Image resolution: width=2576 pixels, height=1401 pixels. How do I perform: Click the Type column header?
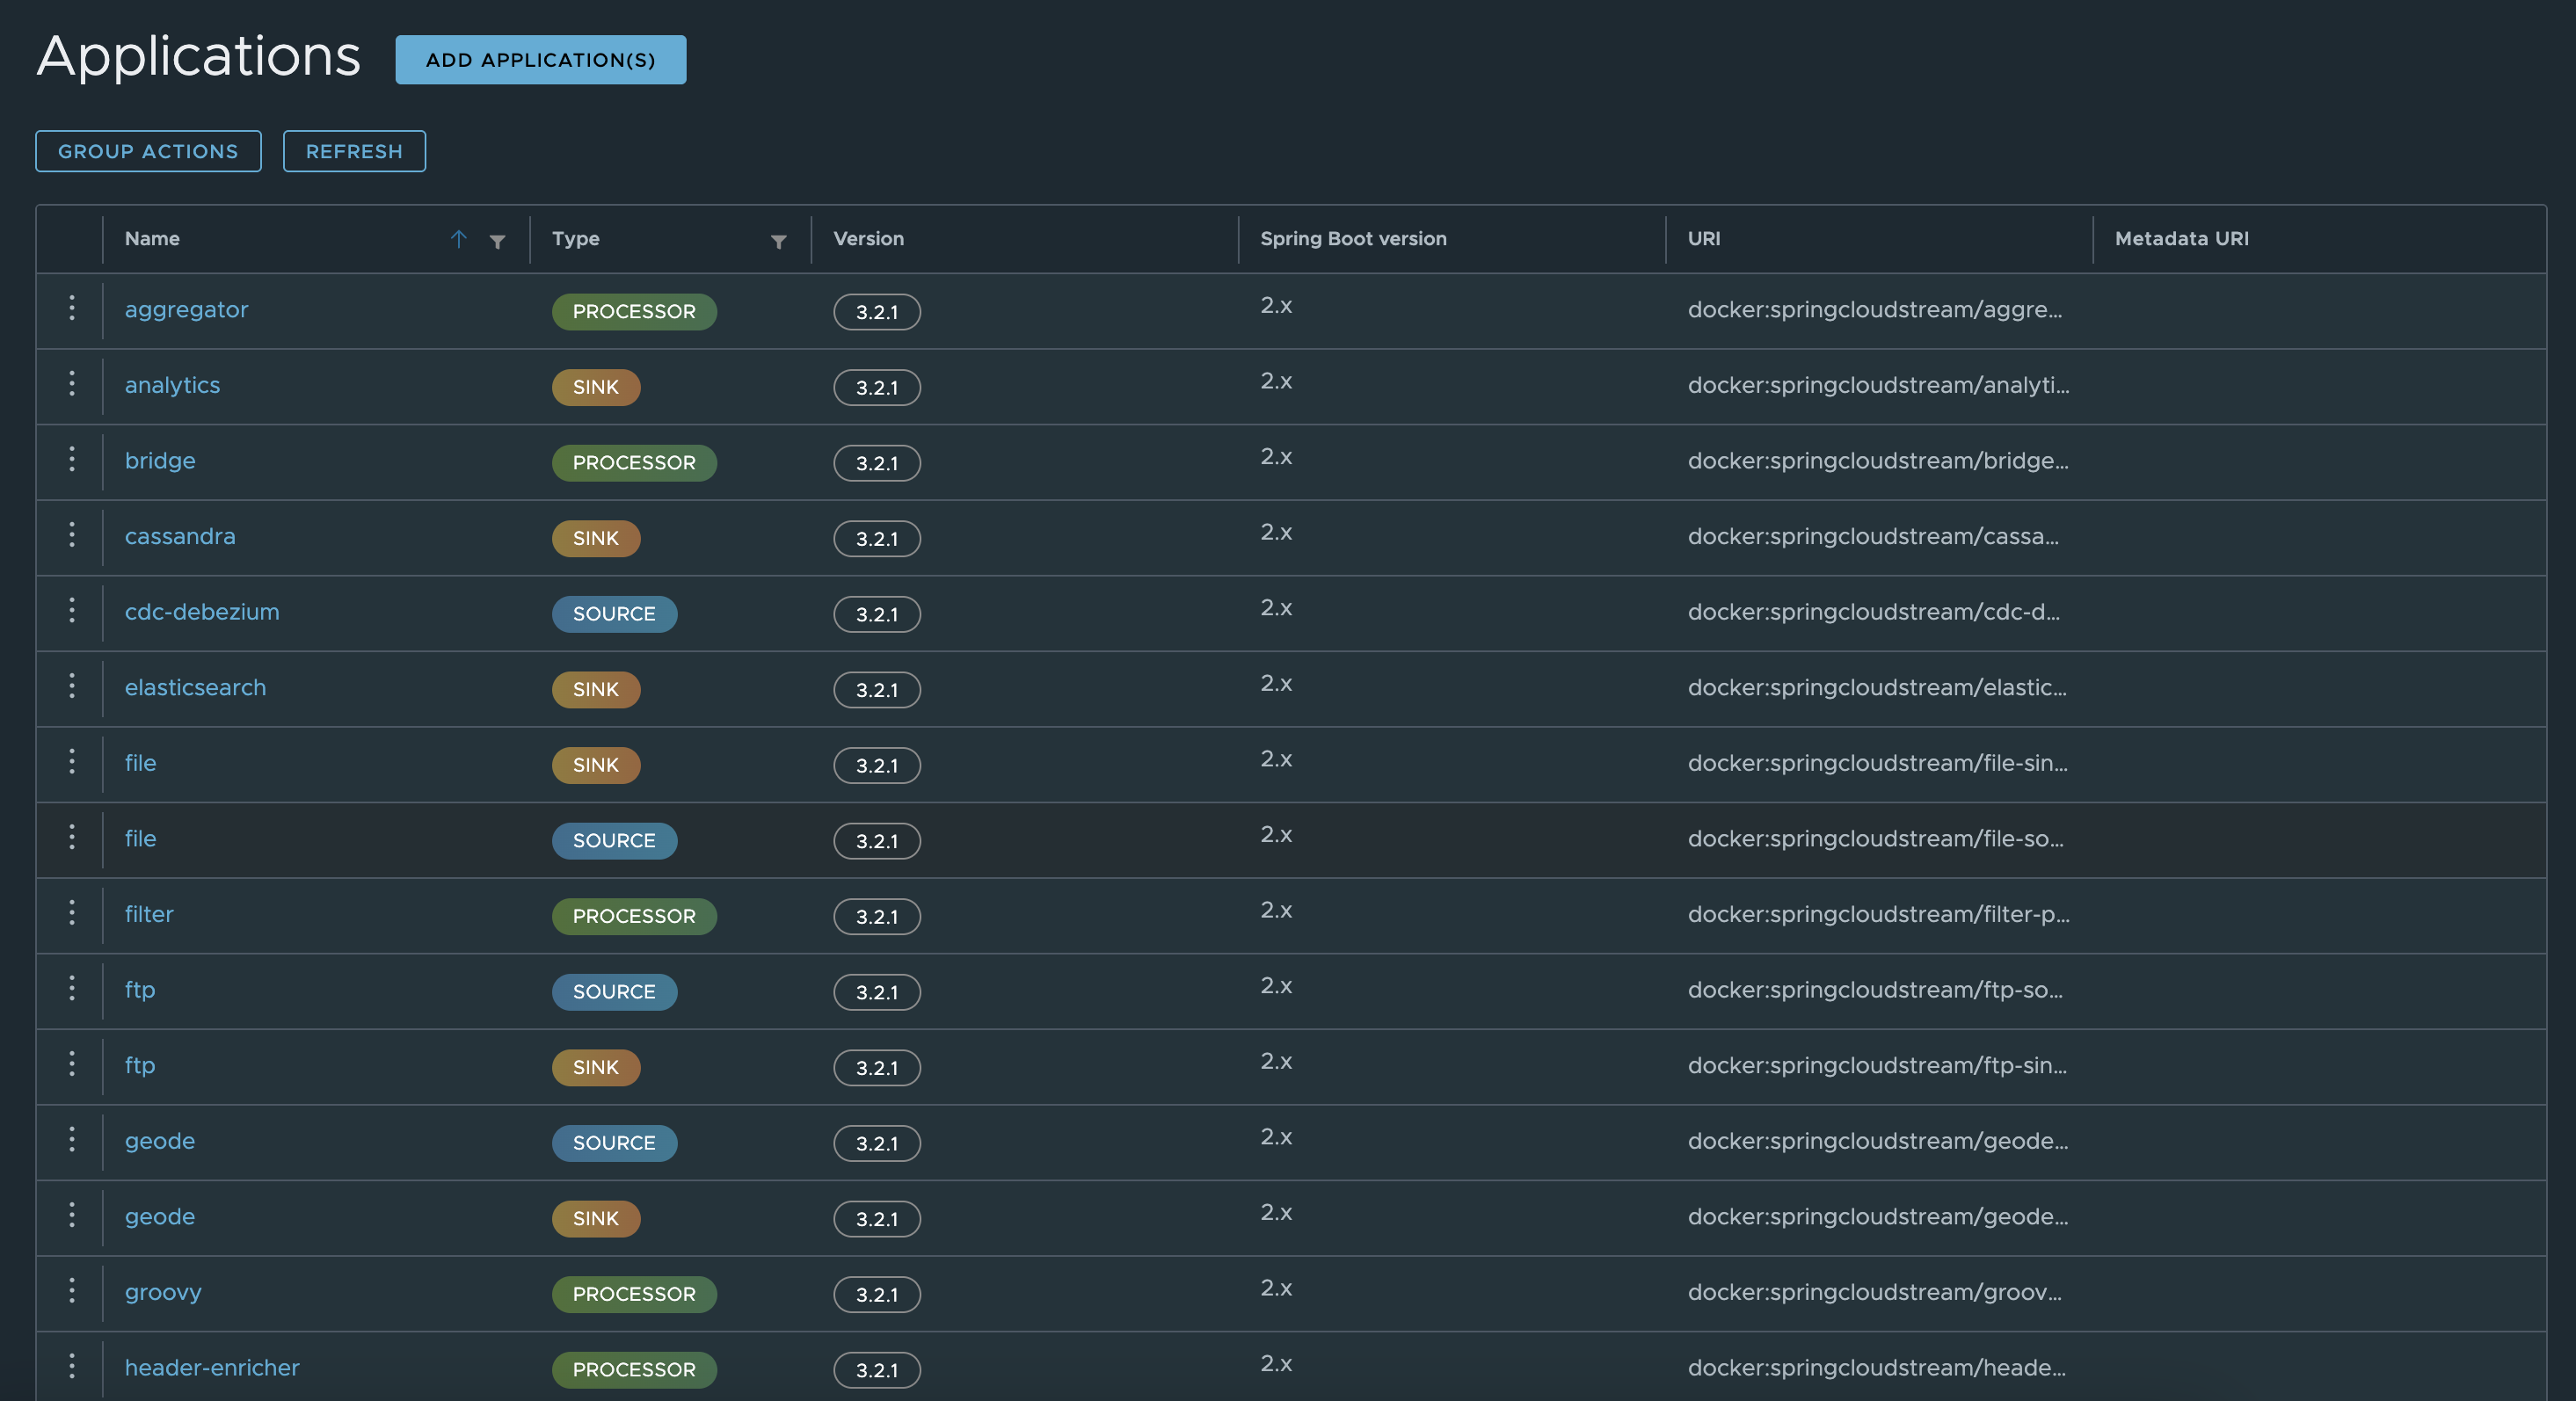pyautogui.click(x=576, y=239)
